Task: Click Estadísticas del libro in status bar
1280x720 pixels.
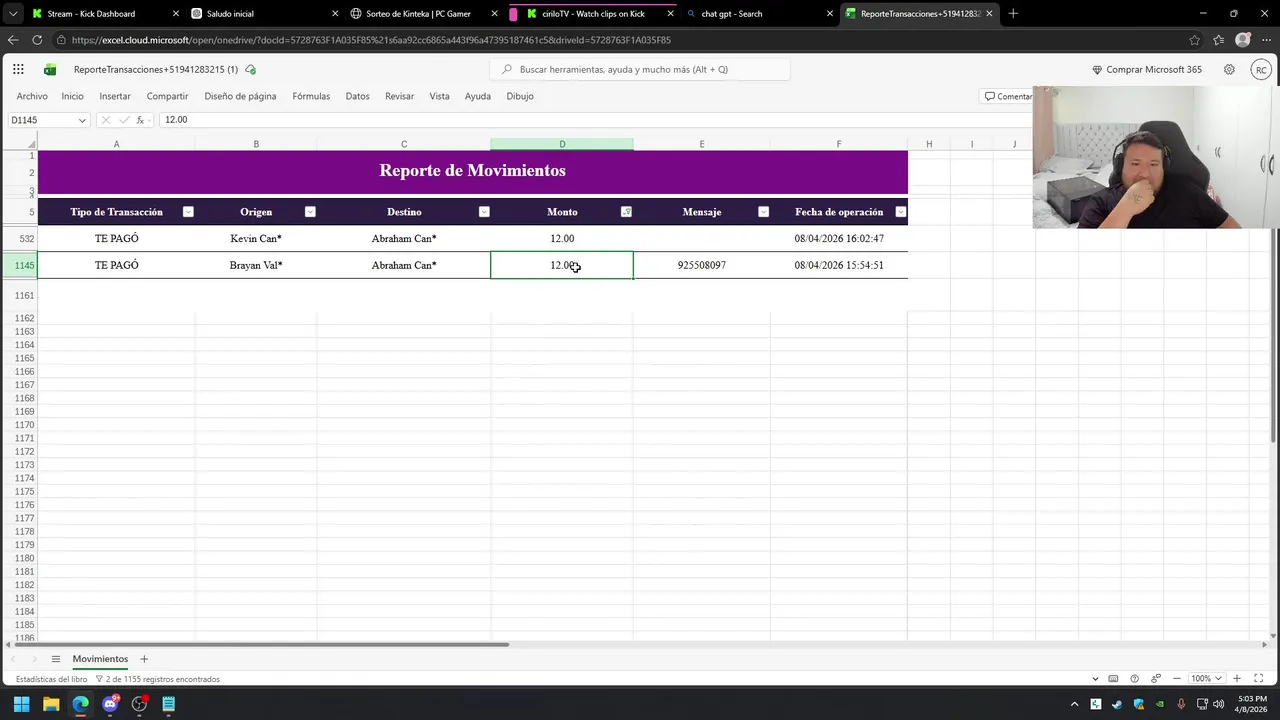Action: (x=52, y=679)
